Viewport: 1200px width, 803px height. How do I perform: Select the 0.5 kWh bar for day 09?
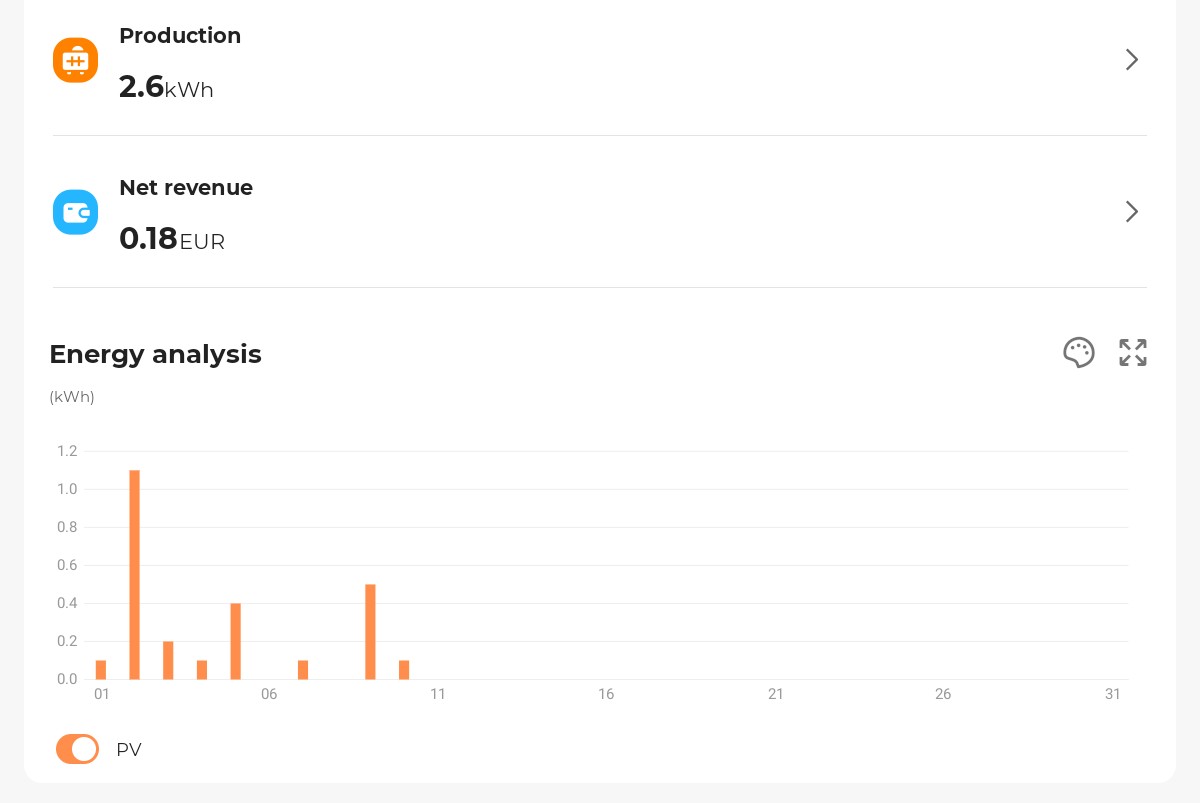(370, 632)
